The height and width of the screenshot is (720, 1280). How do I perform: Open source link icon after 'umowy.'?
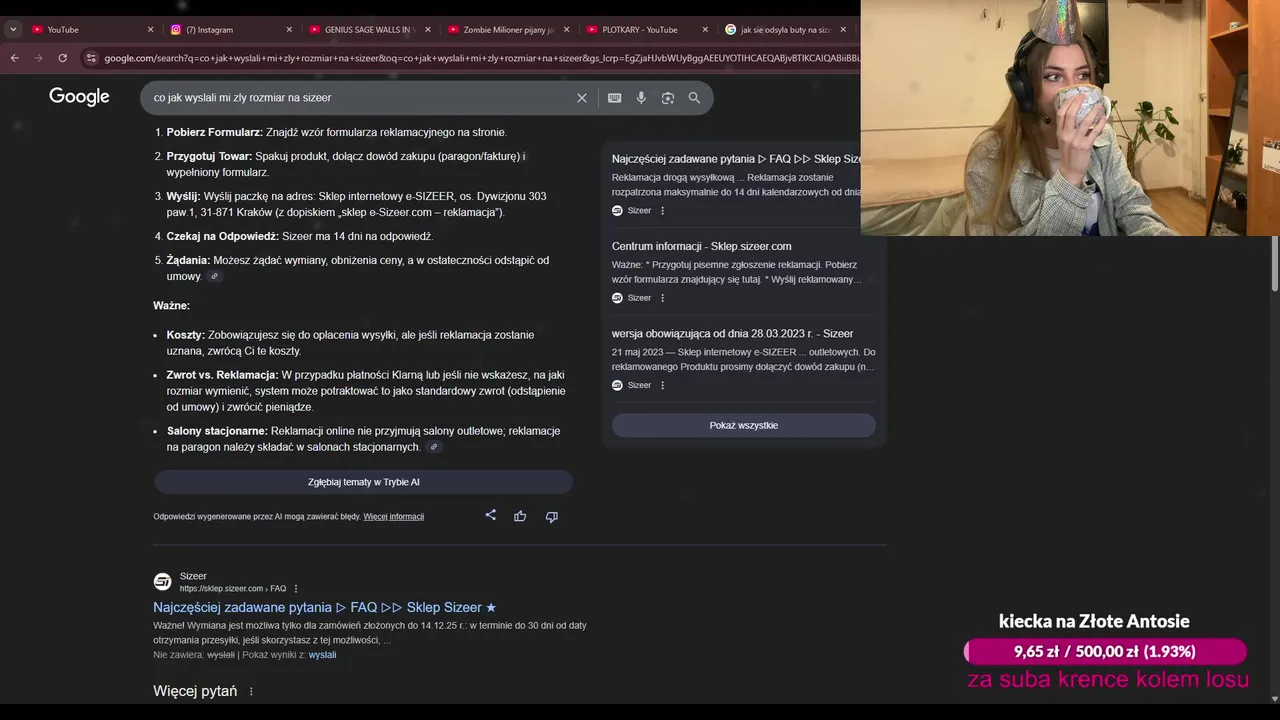click(214, 277)
